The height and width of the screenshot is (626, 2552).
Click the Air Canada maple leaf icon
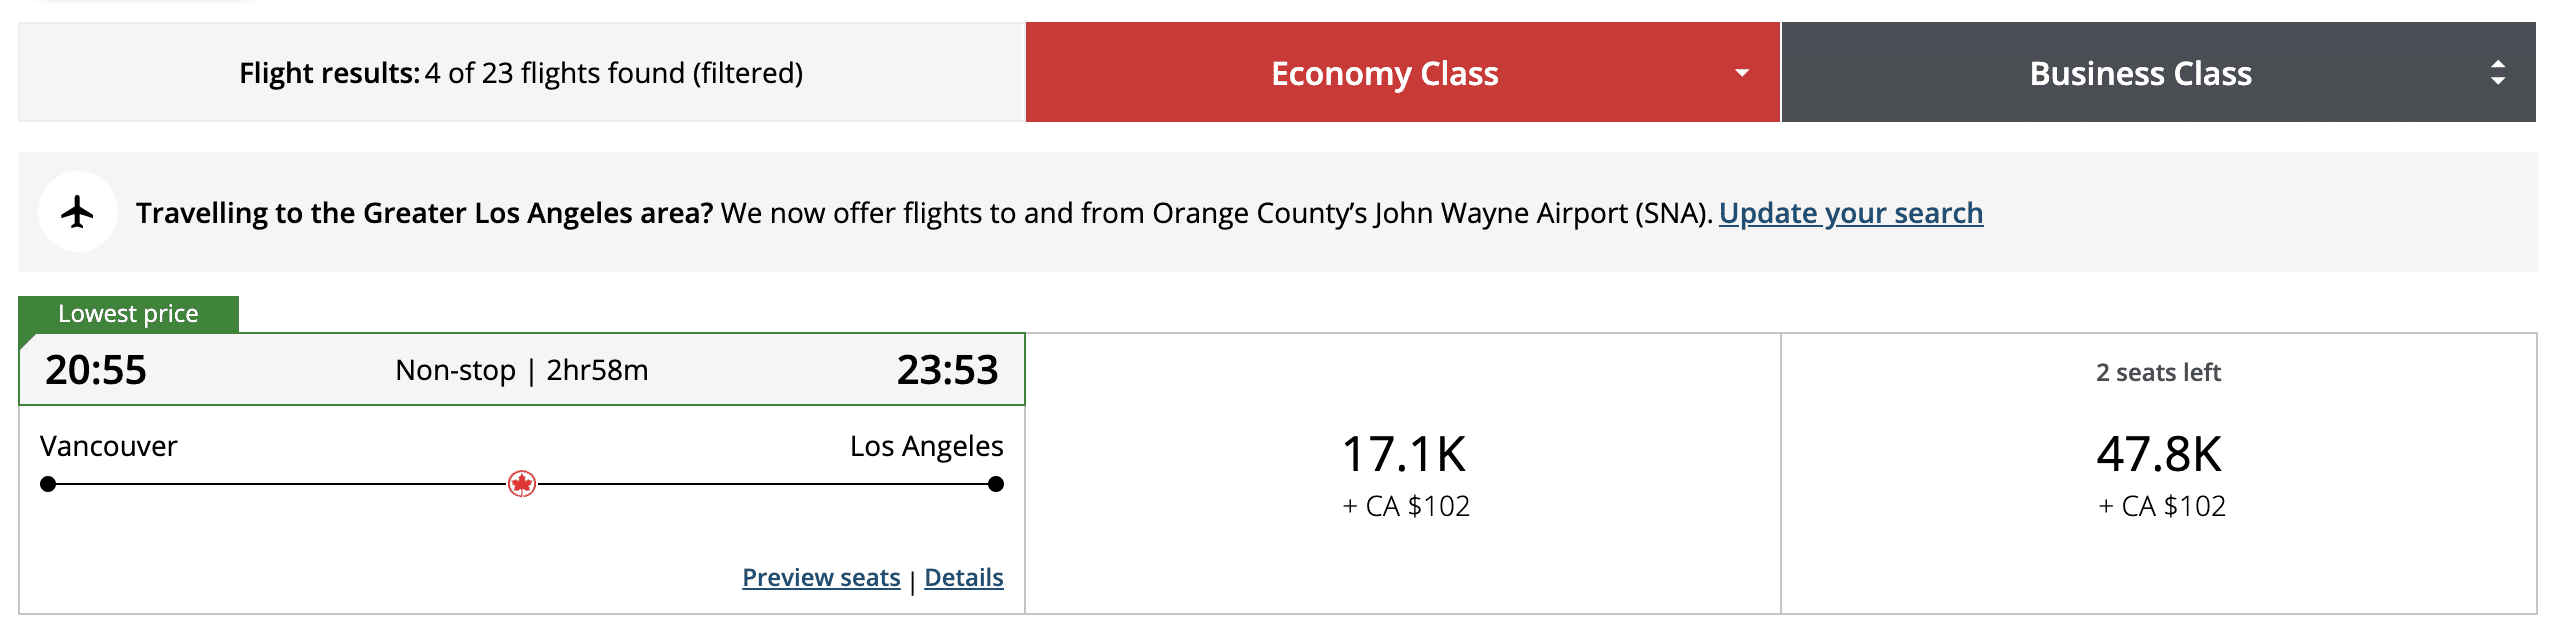click(521, 484)
